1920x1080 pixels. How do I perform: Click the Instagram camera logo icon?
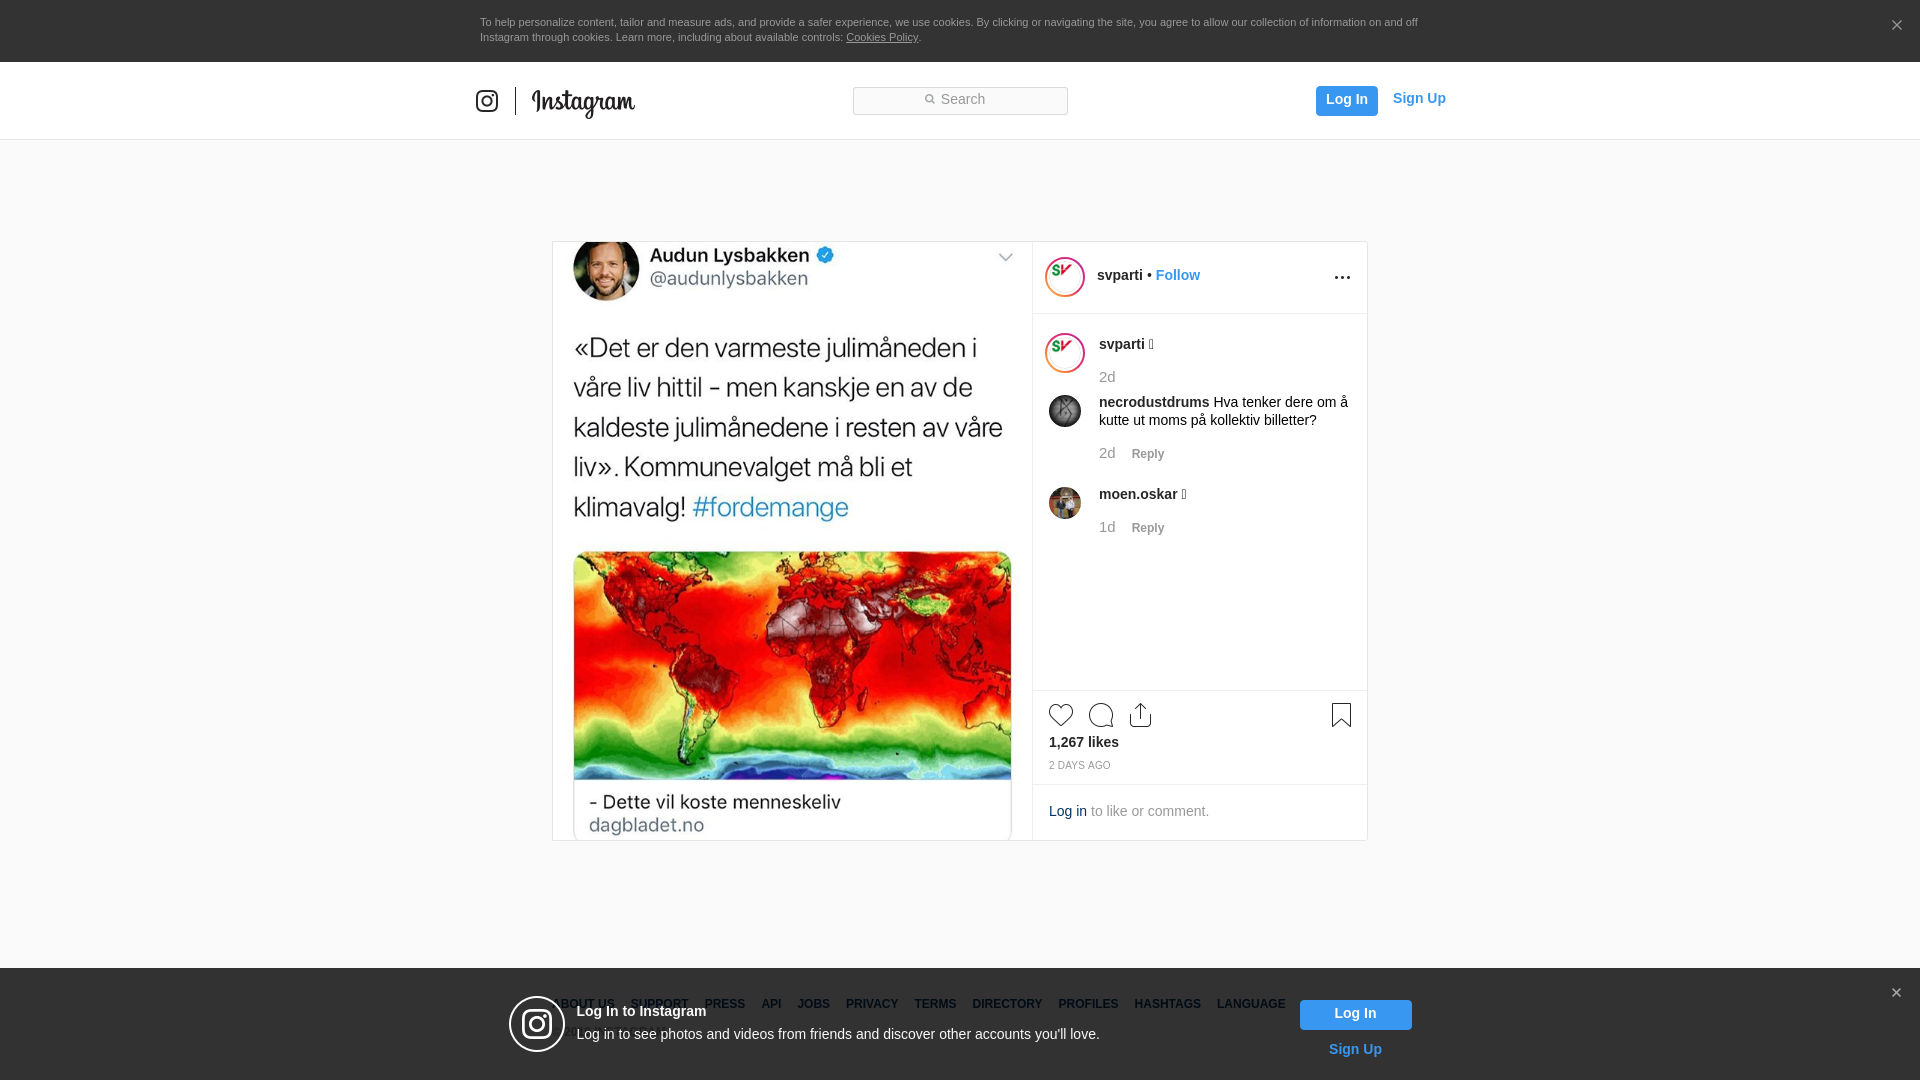tap(487, 101)
